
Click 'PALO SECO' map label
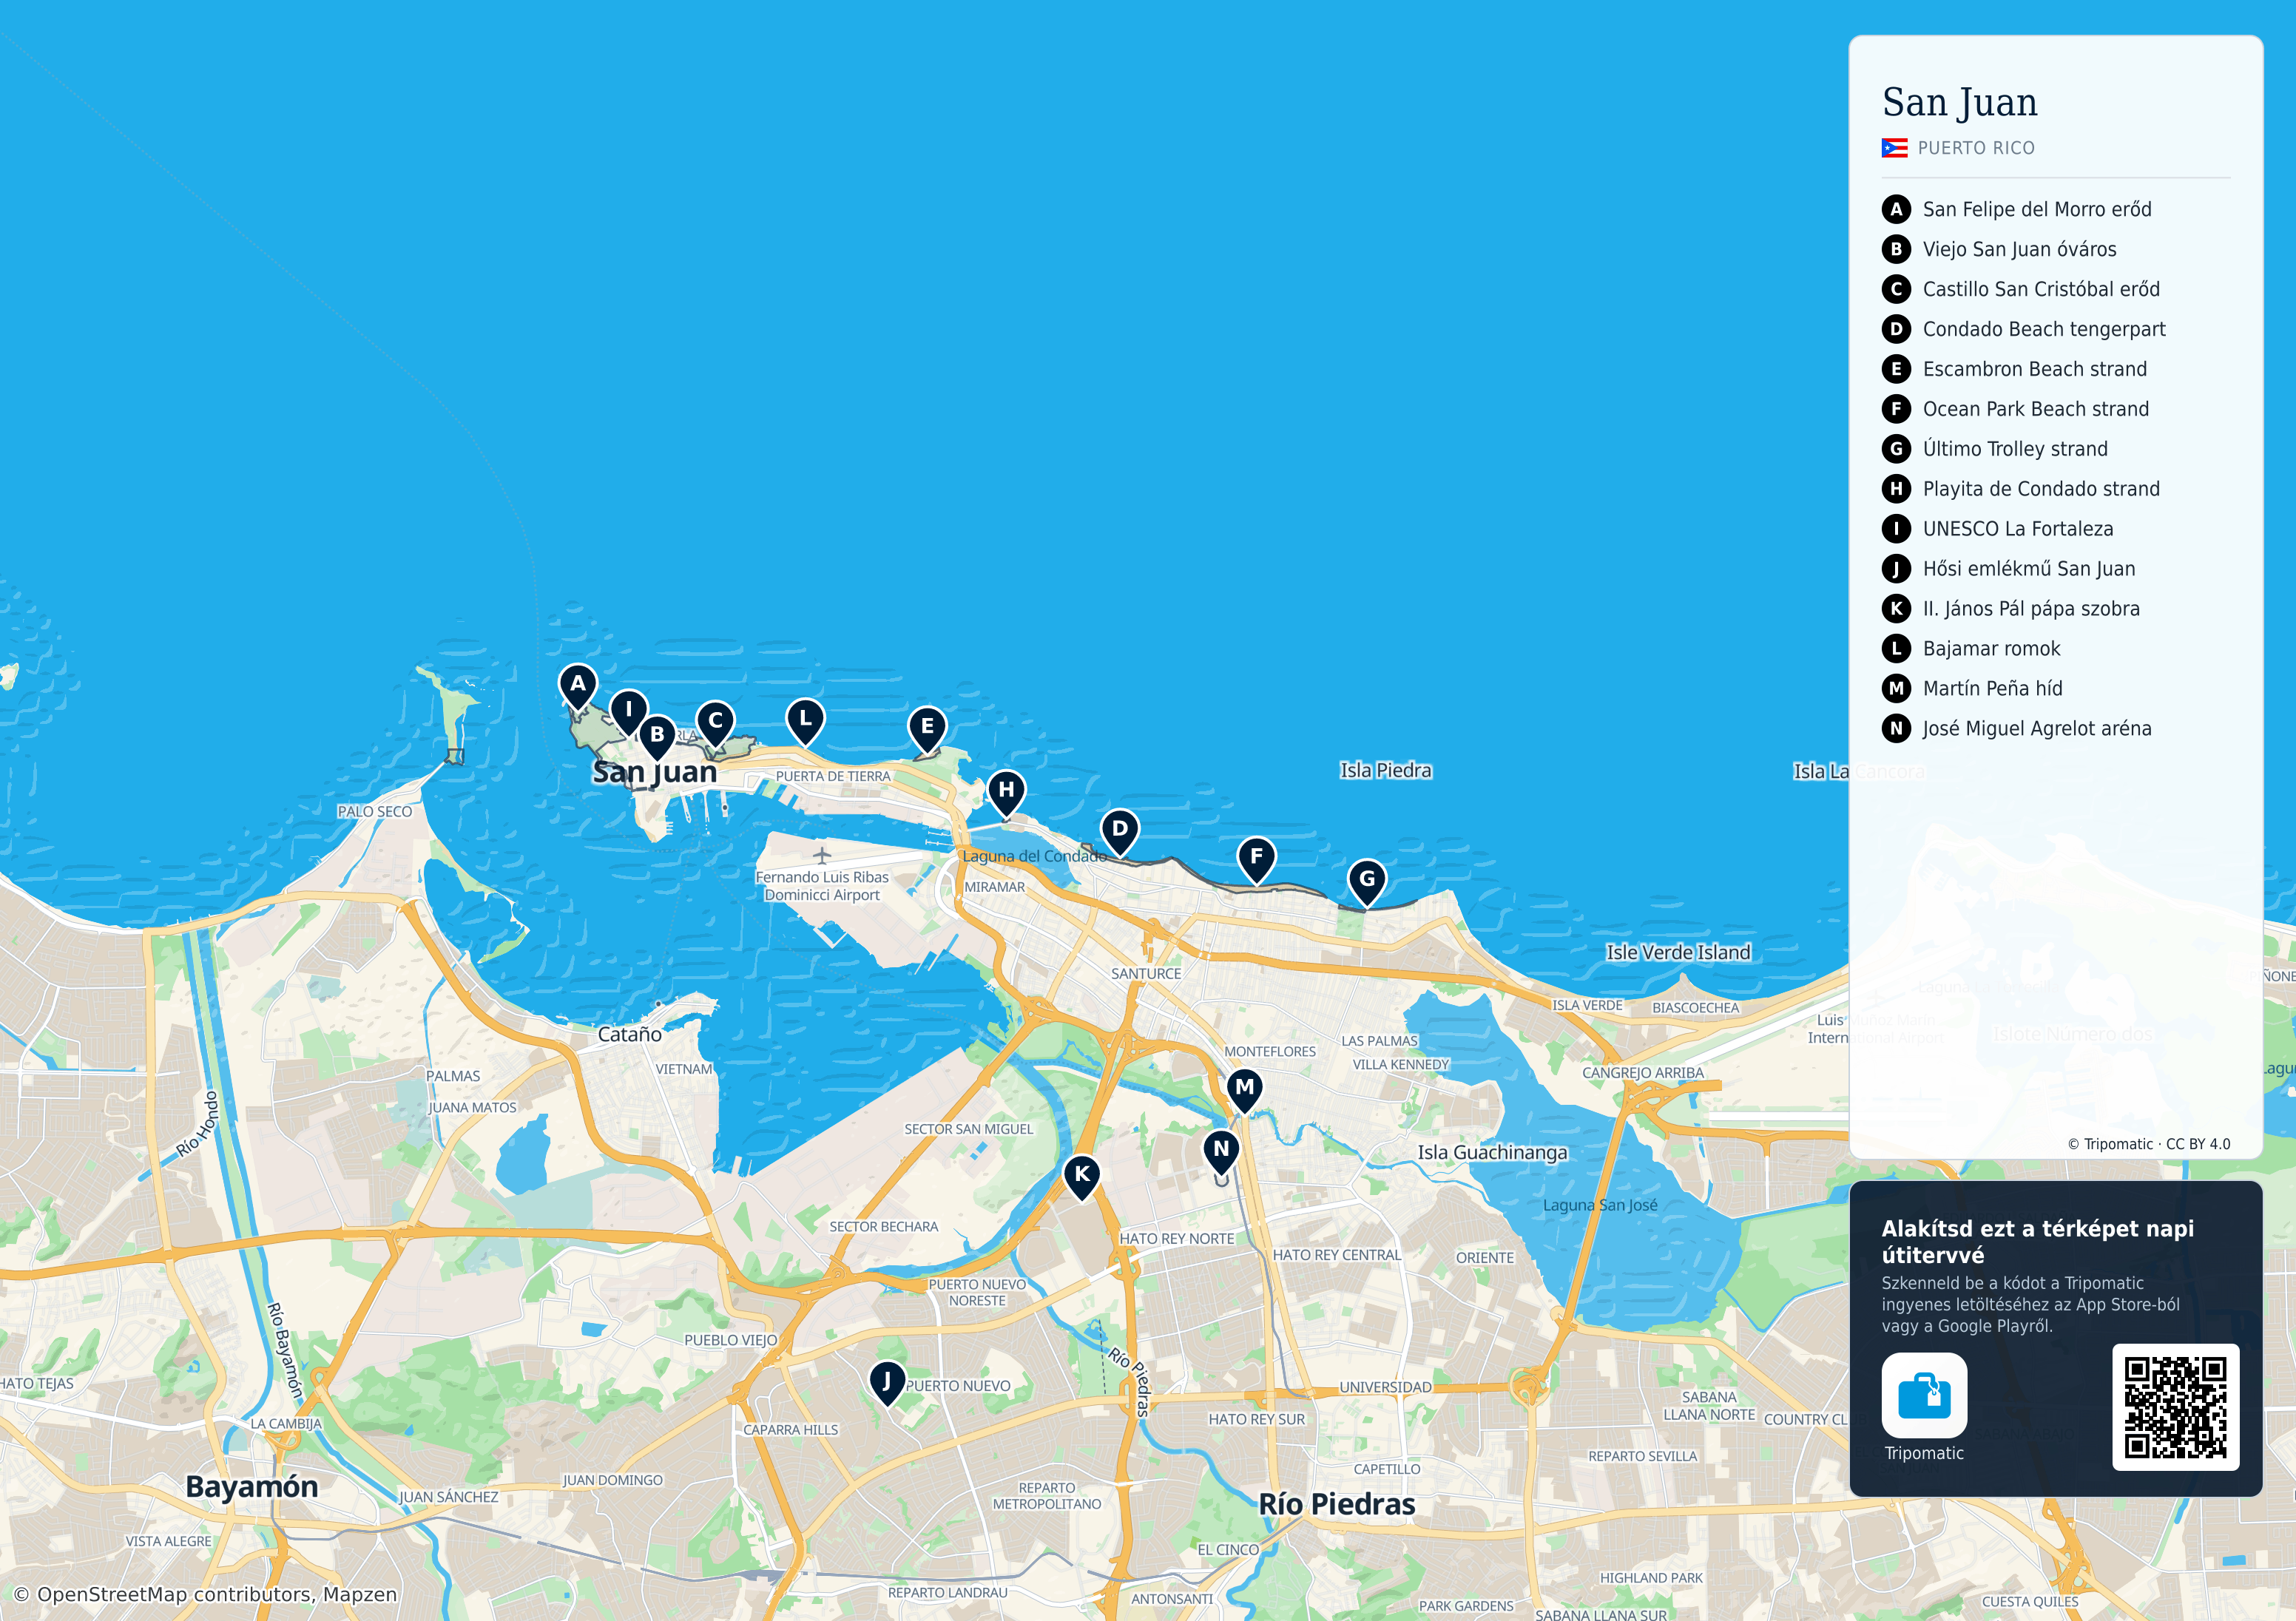pos(374,811)
